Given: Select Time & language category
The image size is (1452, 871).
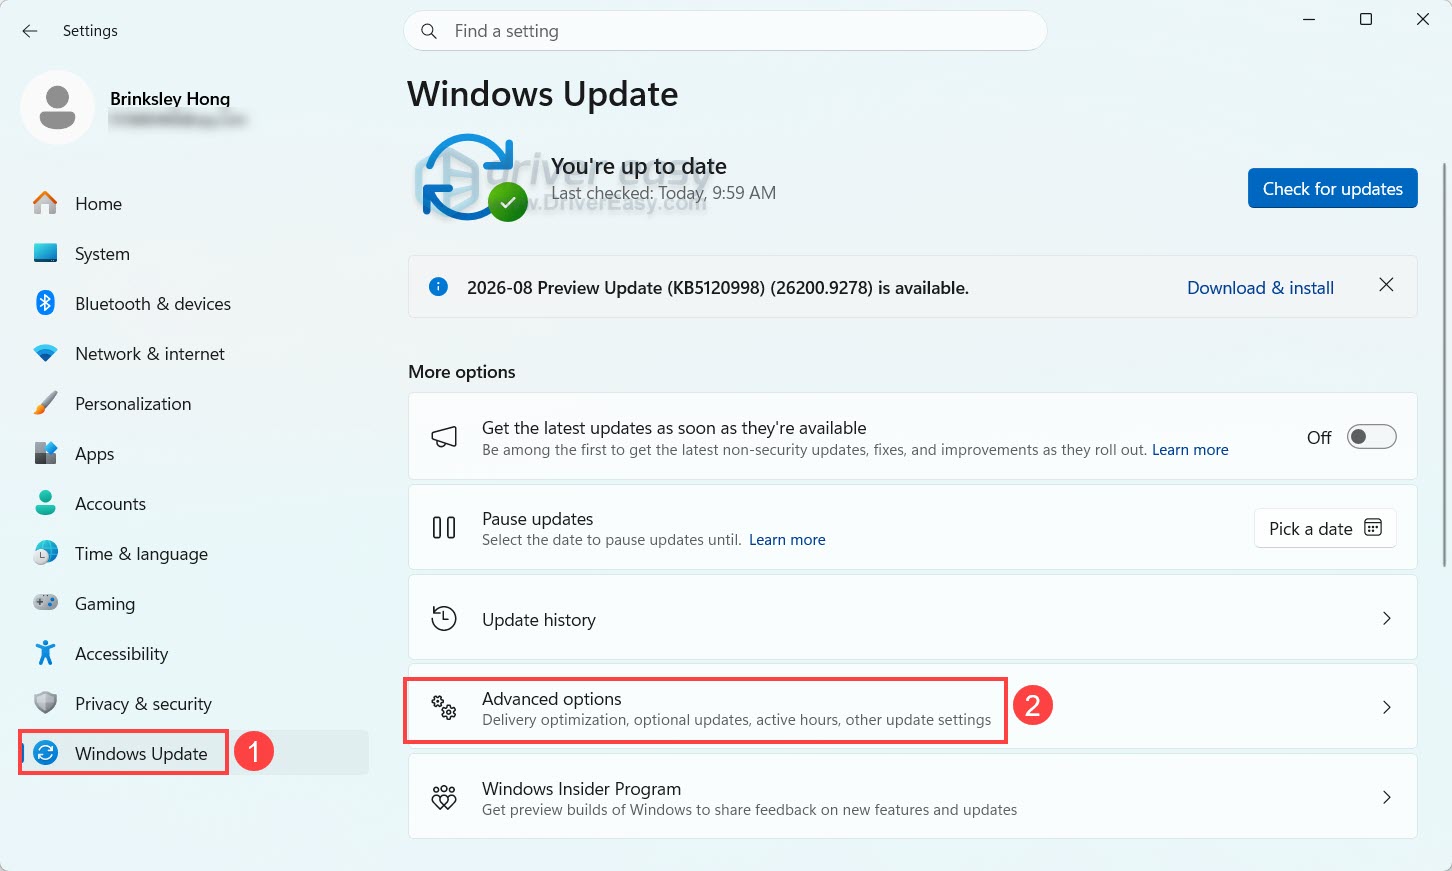Looking at the screenshot, I should 194,553.
